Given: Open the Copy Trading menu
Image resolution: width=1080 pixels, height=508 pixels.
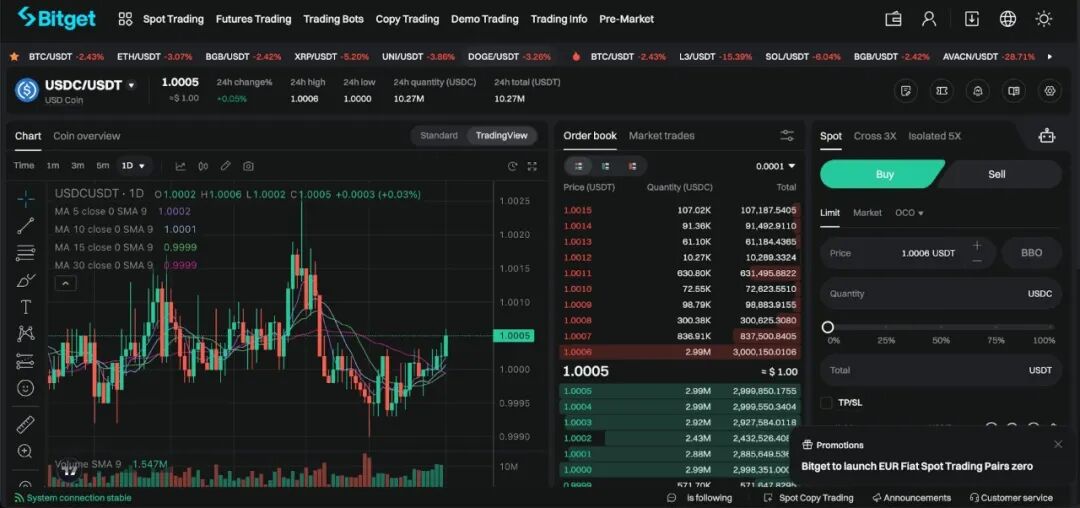Looking at the screenshot, I should pyautogui.click(x=407, y=19).
